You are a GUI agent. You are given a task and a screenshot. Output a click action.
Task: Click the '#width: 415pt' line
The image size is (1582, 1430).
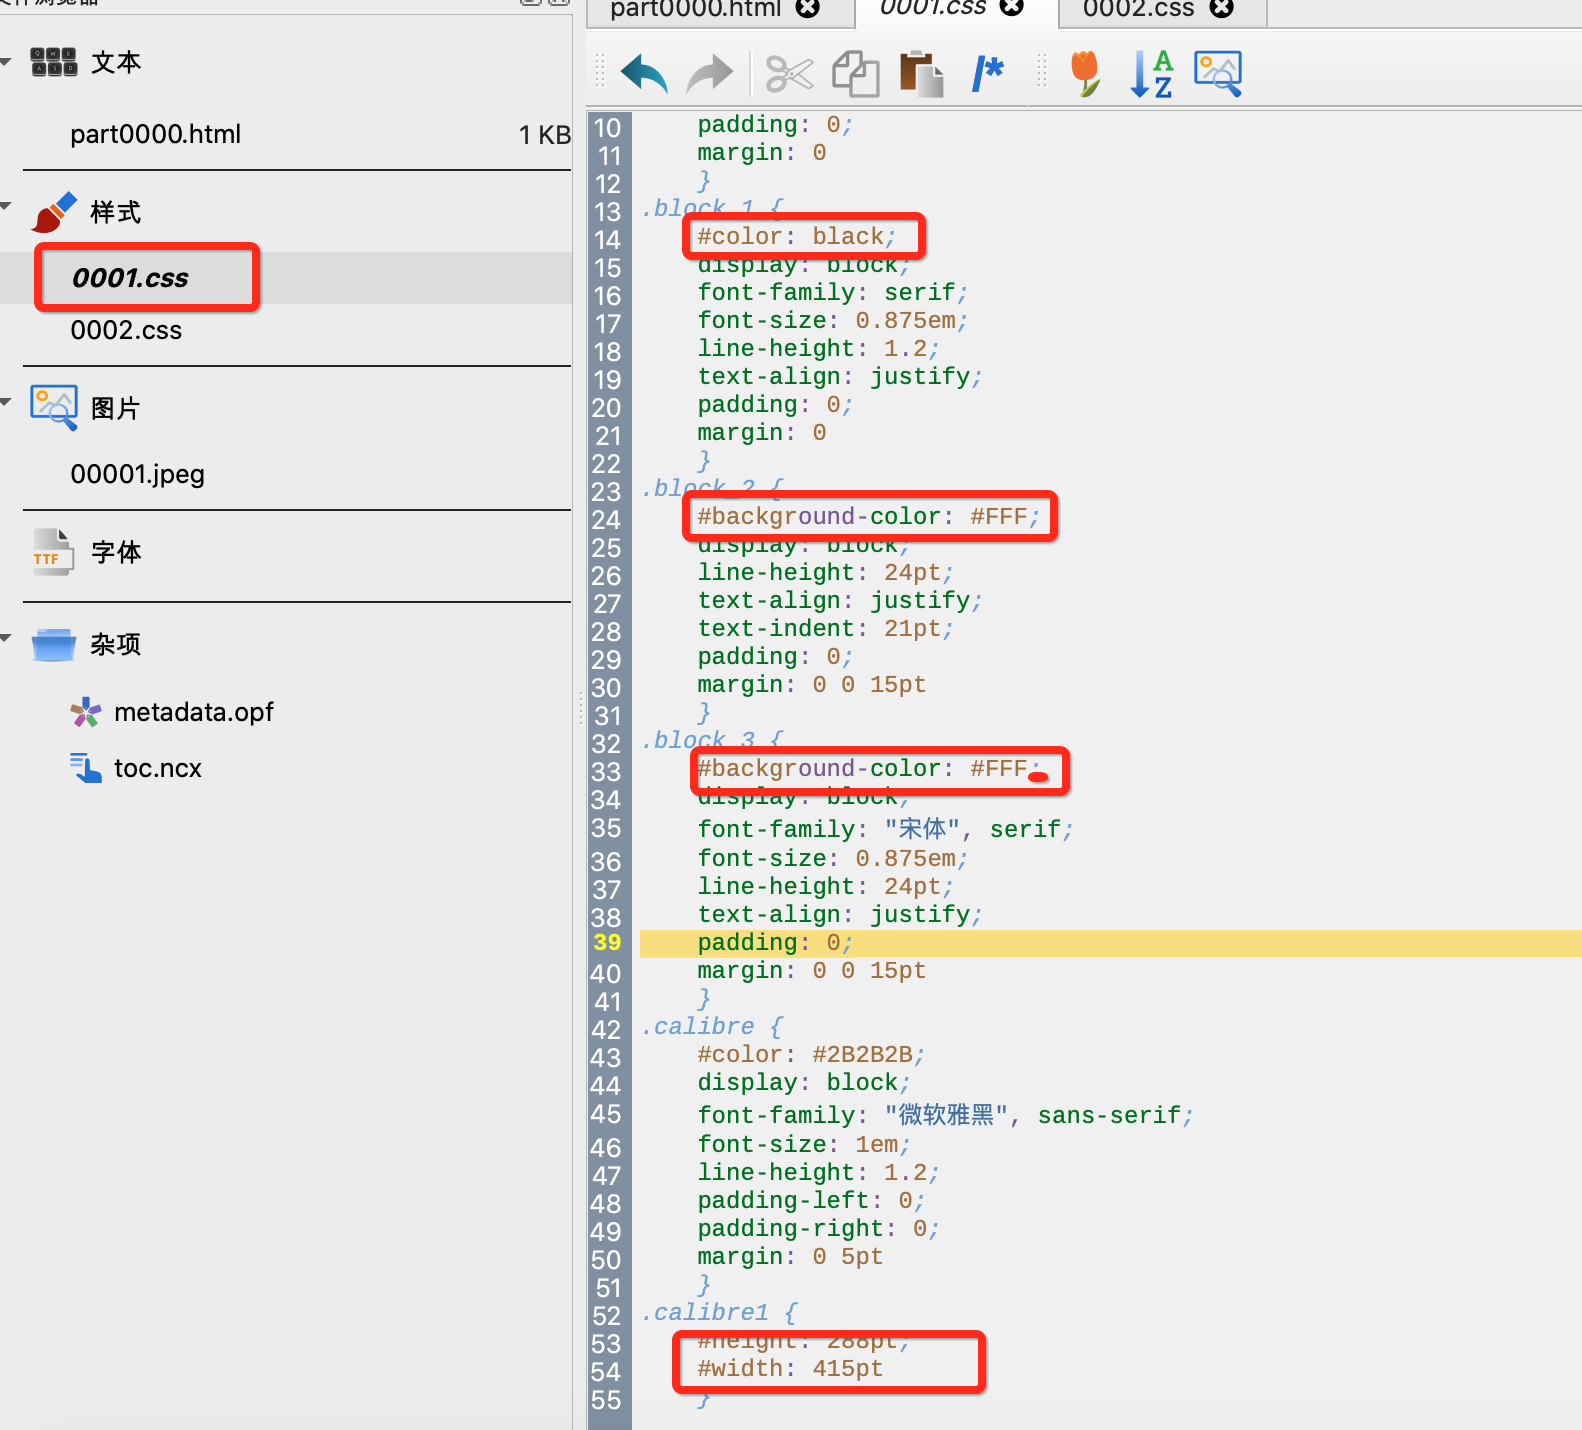[790, 1368]
